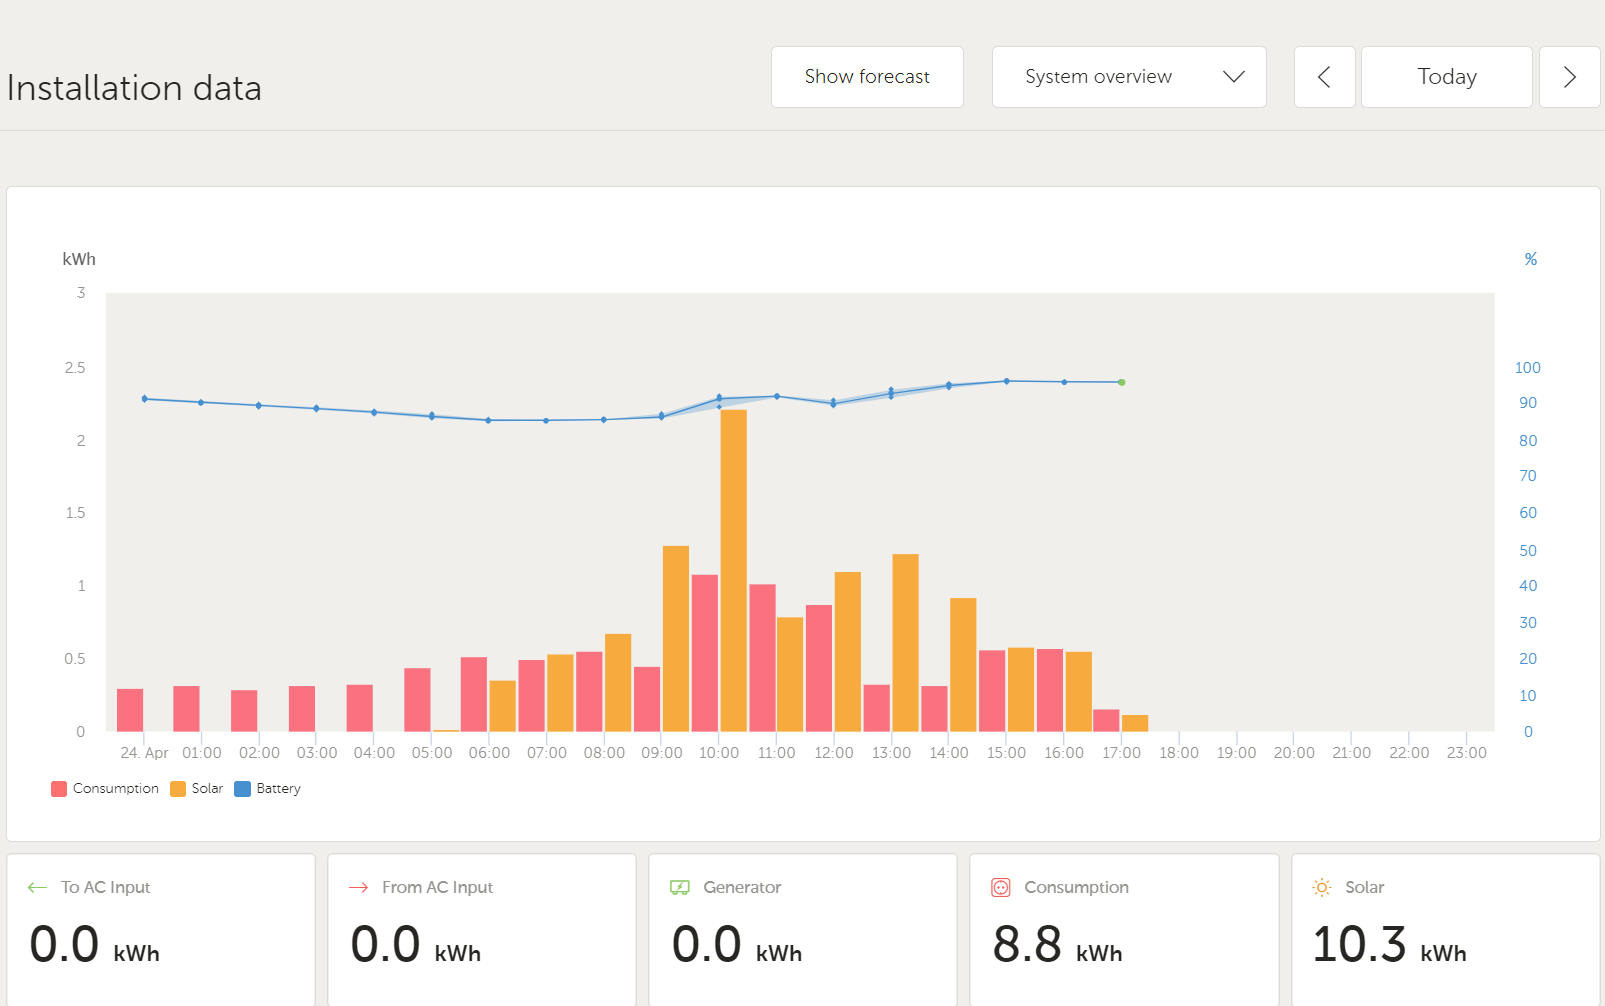Click the Today date button
1605x1006 pixels.
[x=1446, y=77]
